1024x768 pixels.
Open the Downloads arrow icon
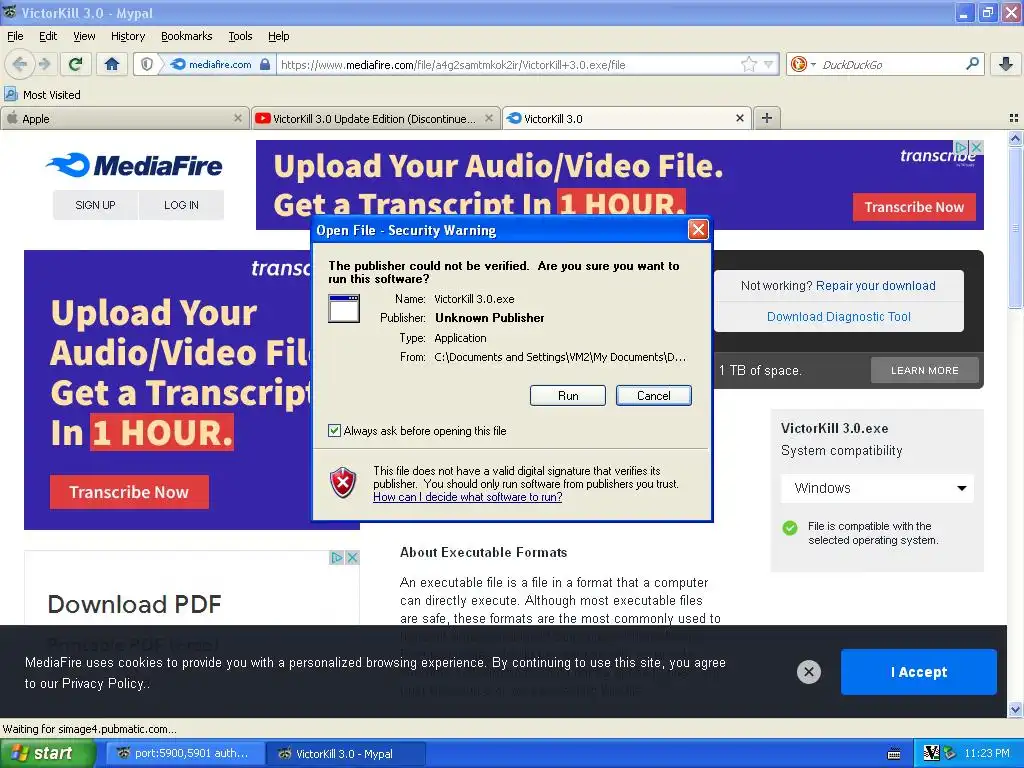pos(1006,64)
